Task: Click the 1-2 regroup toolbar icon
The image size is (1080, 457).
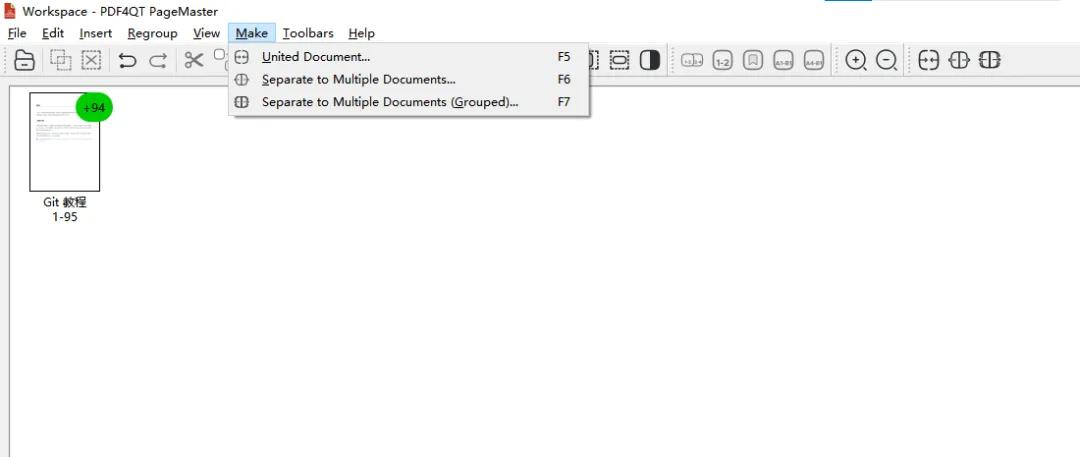Action: (723, 61)
